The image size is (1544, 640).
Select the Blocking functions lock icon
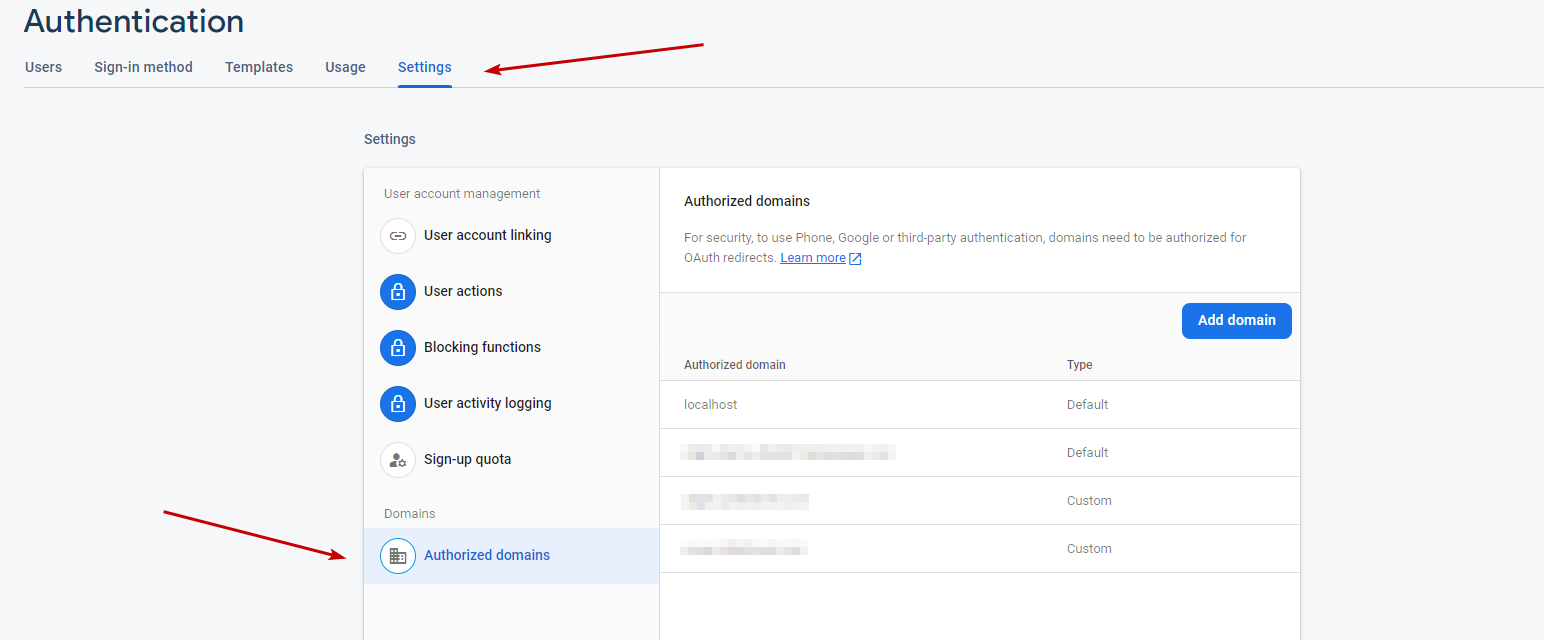click(398, 348)
